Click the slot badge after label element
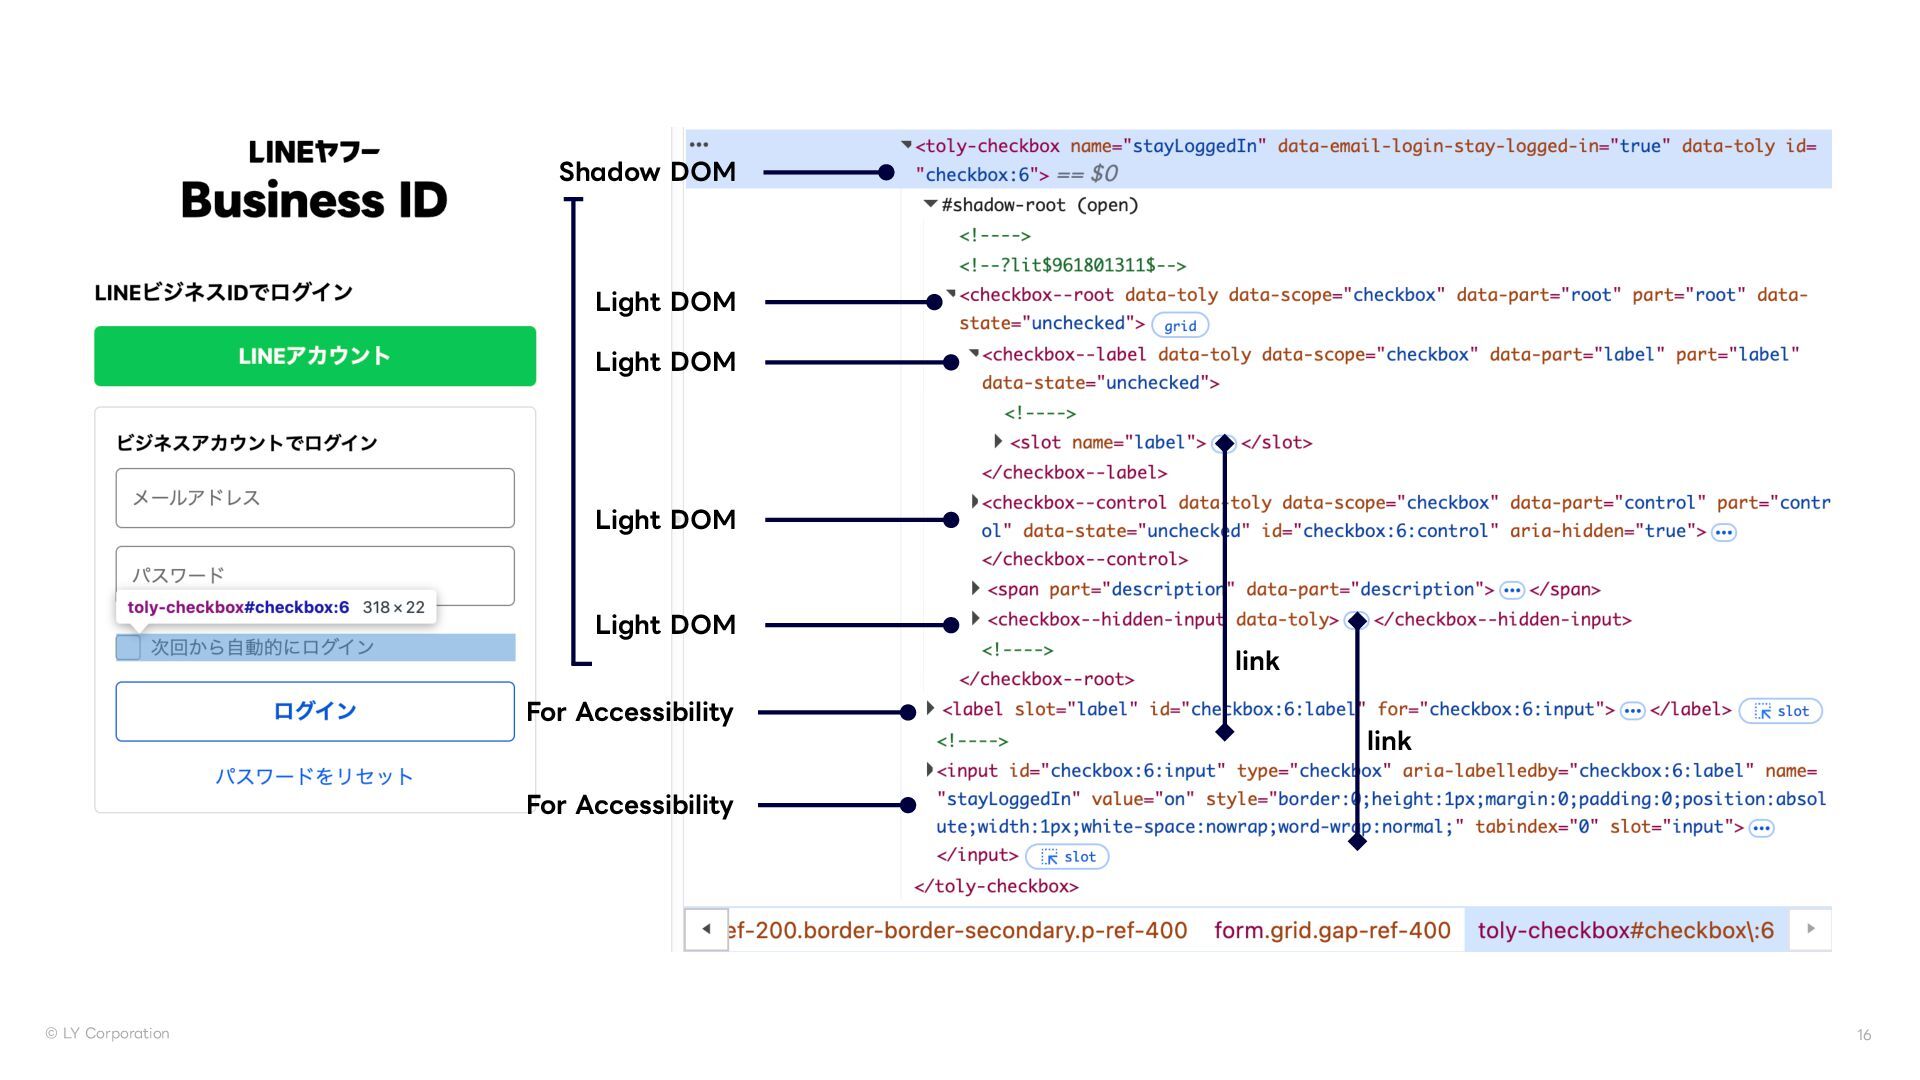Screen dimensions: 1920x1080 coord(1781,711)
